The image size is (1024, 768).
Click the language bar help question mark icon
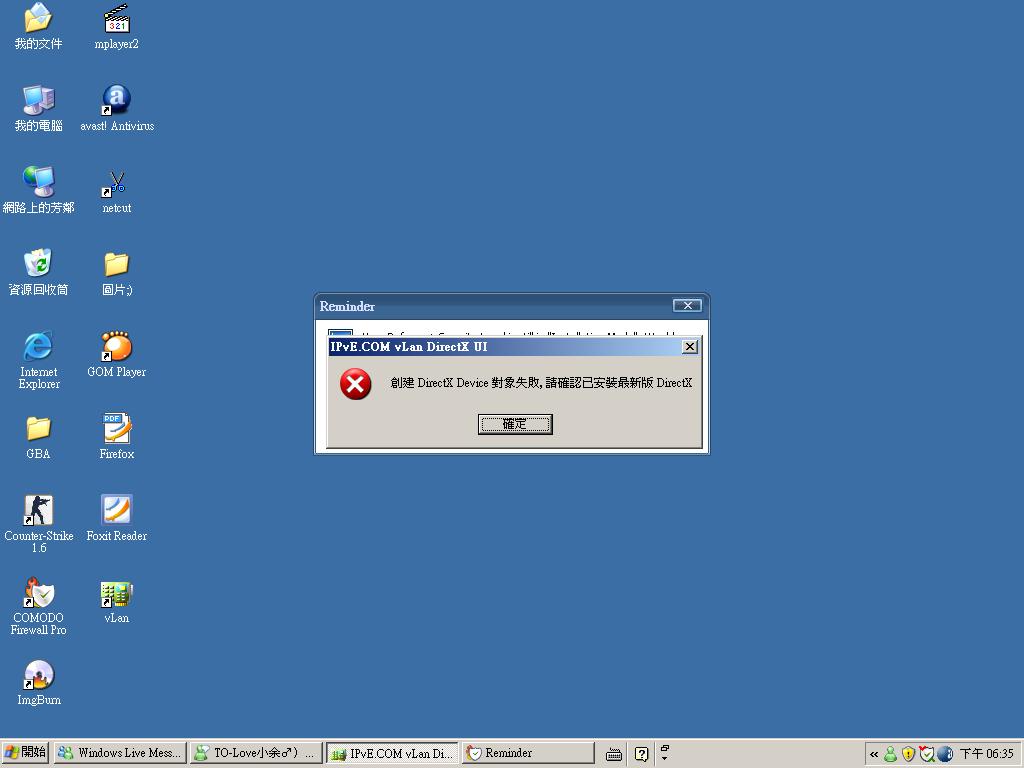tap(642, 754)
